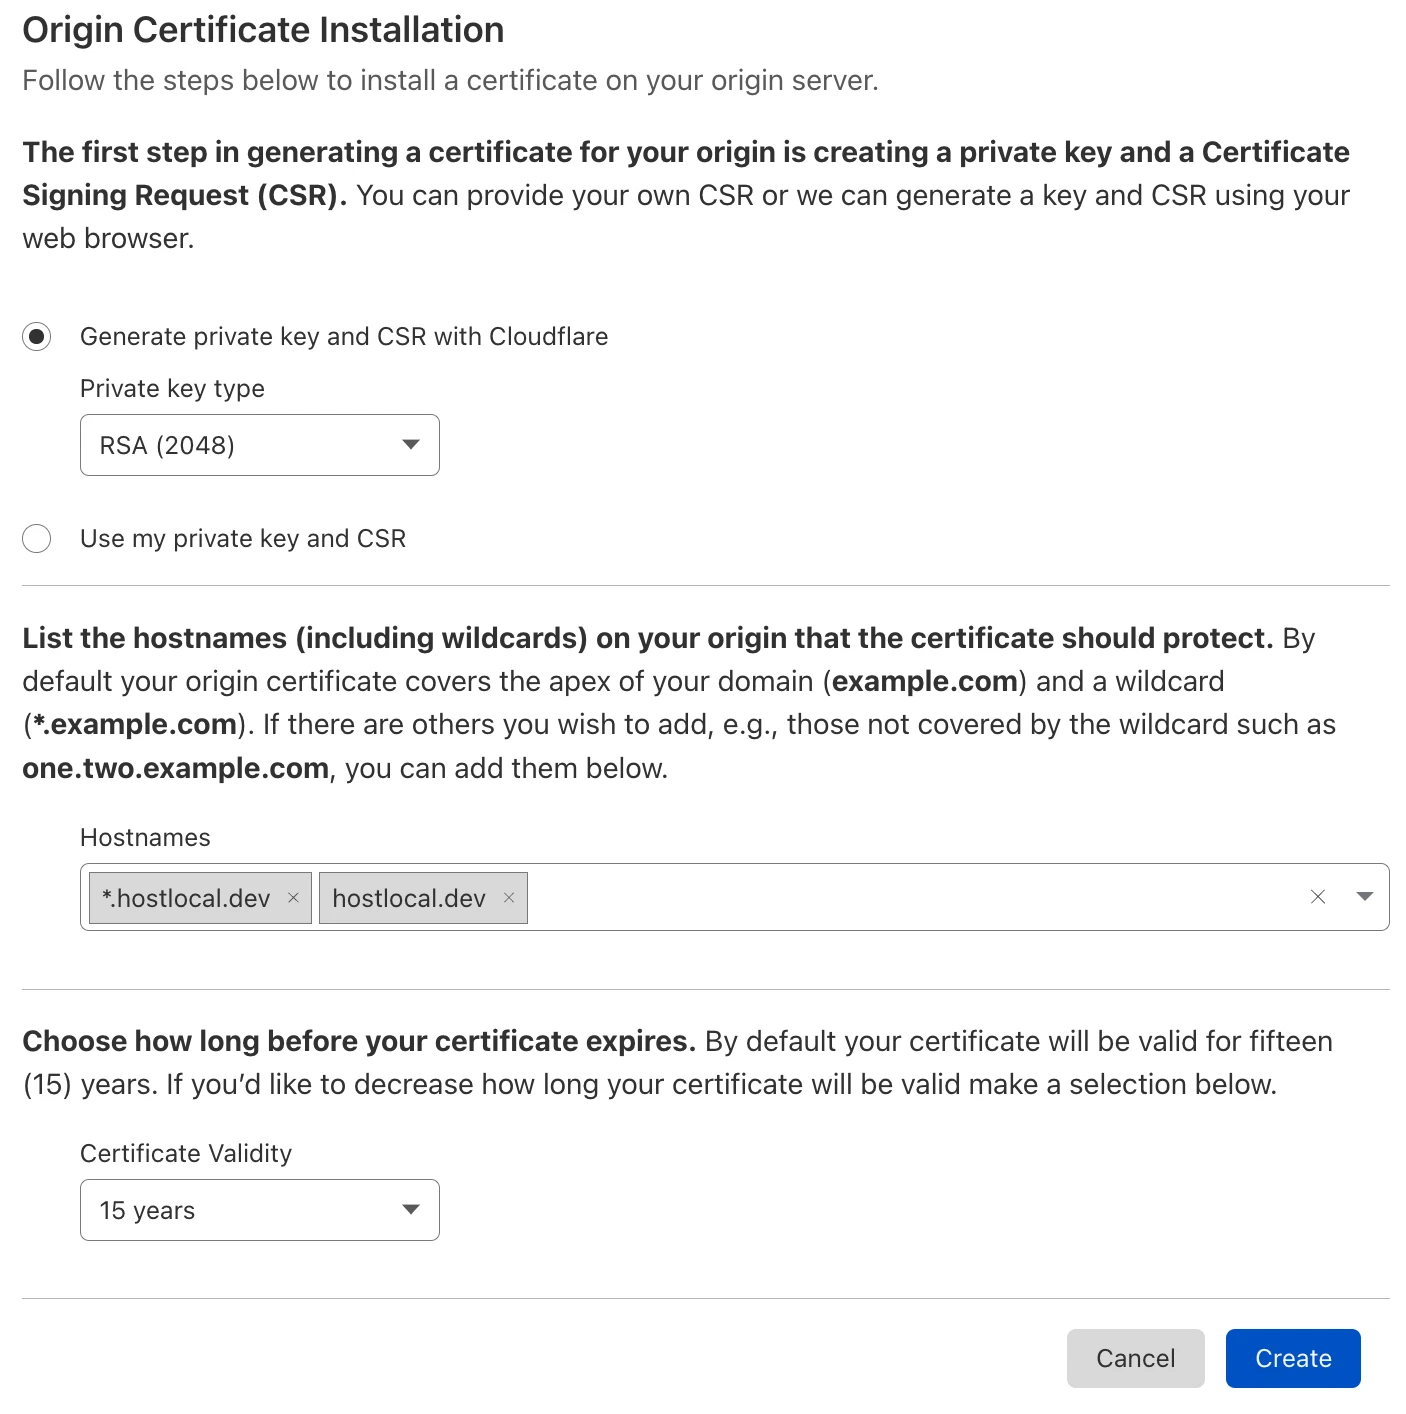The image size is (1406, 1414).
Task: Clear all hostnames with the X icon
Action: pos(1318,897)
